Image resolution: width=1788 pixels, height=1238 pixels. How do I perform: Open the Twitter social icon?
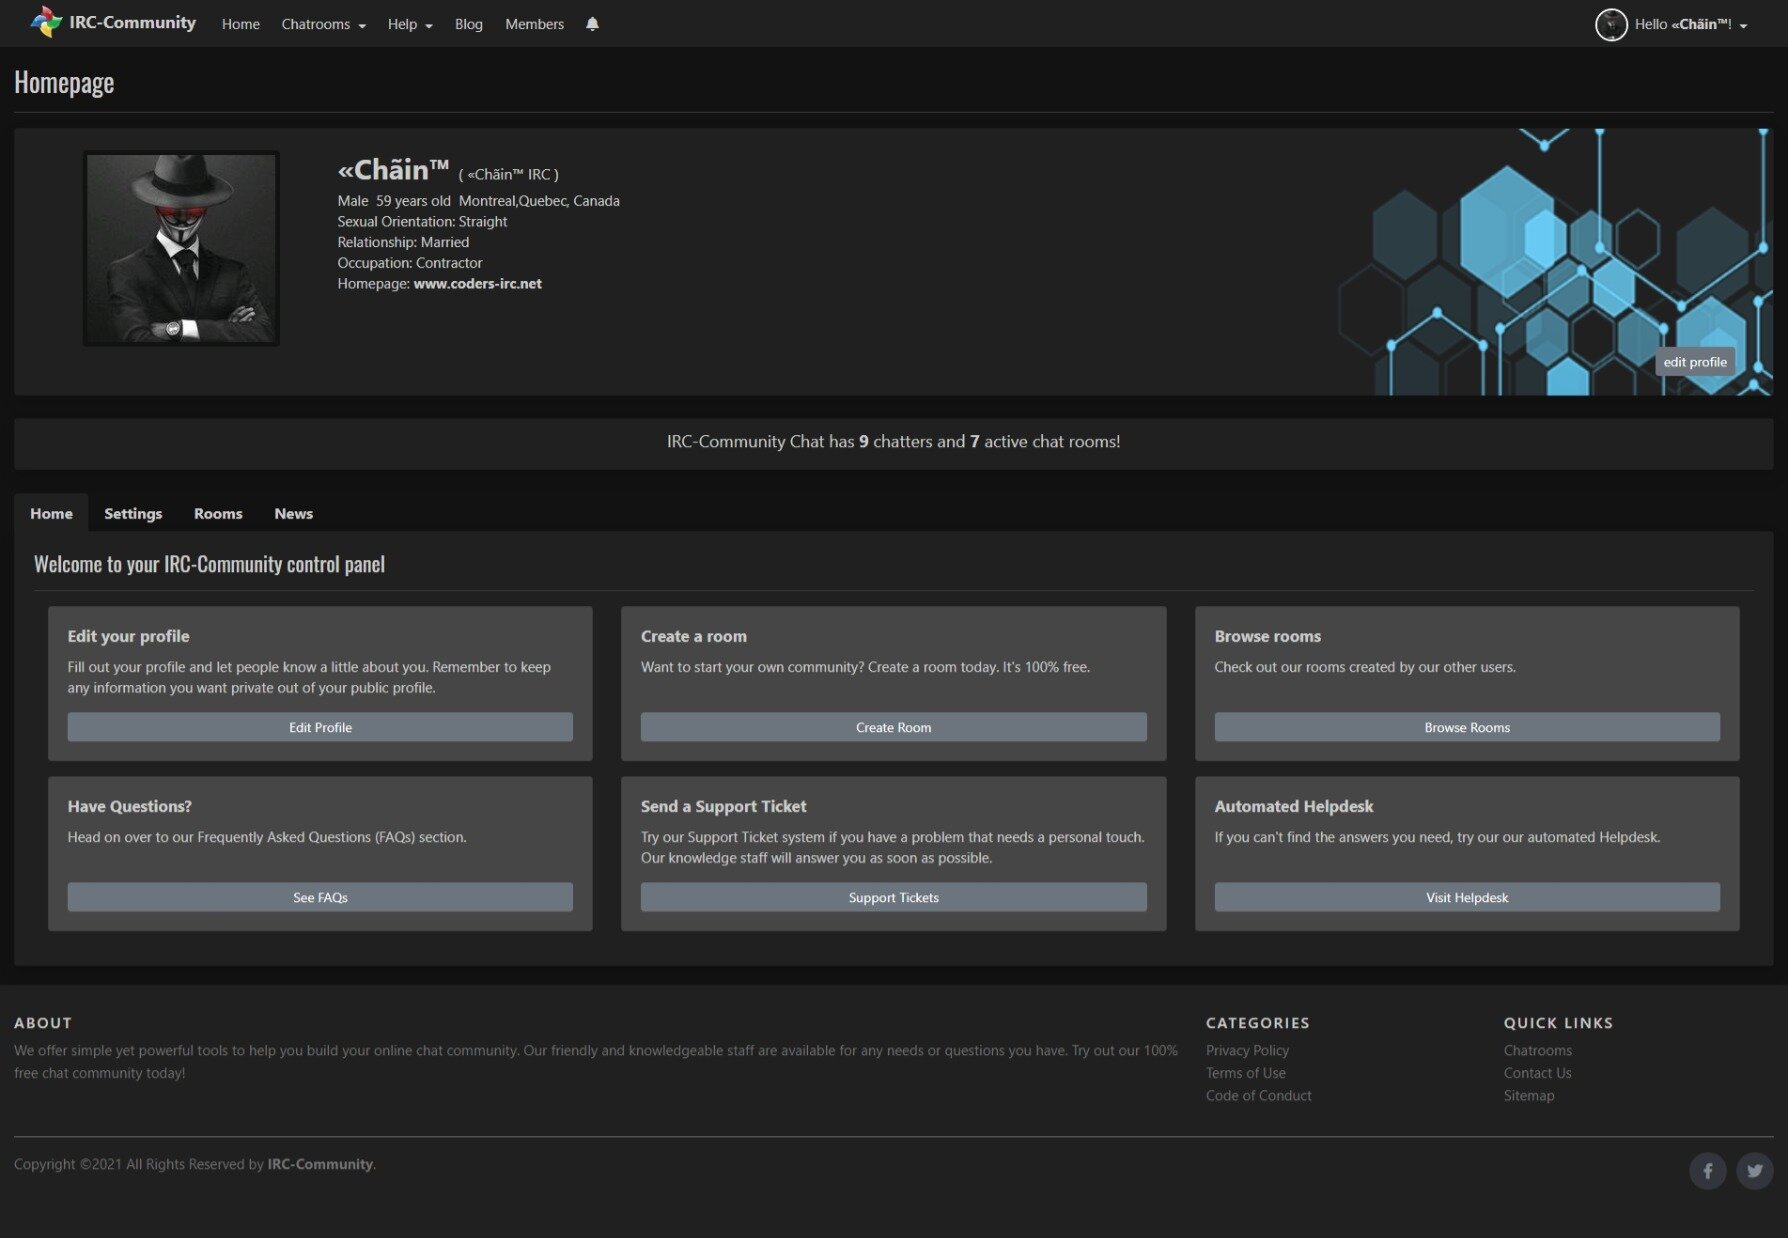pyautogui.click(x=1754, y=1170)
